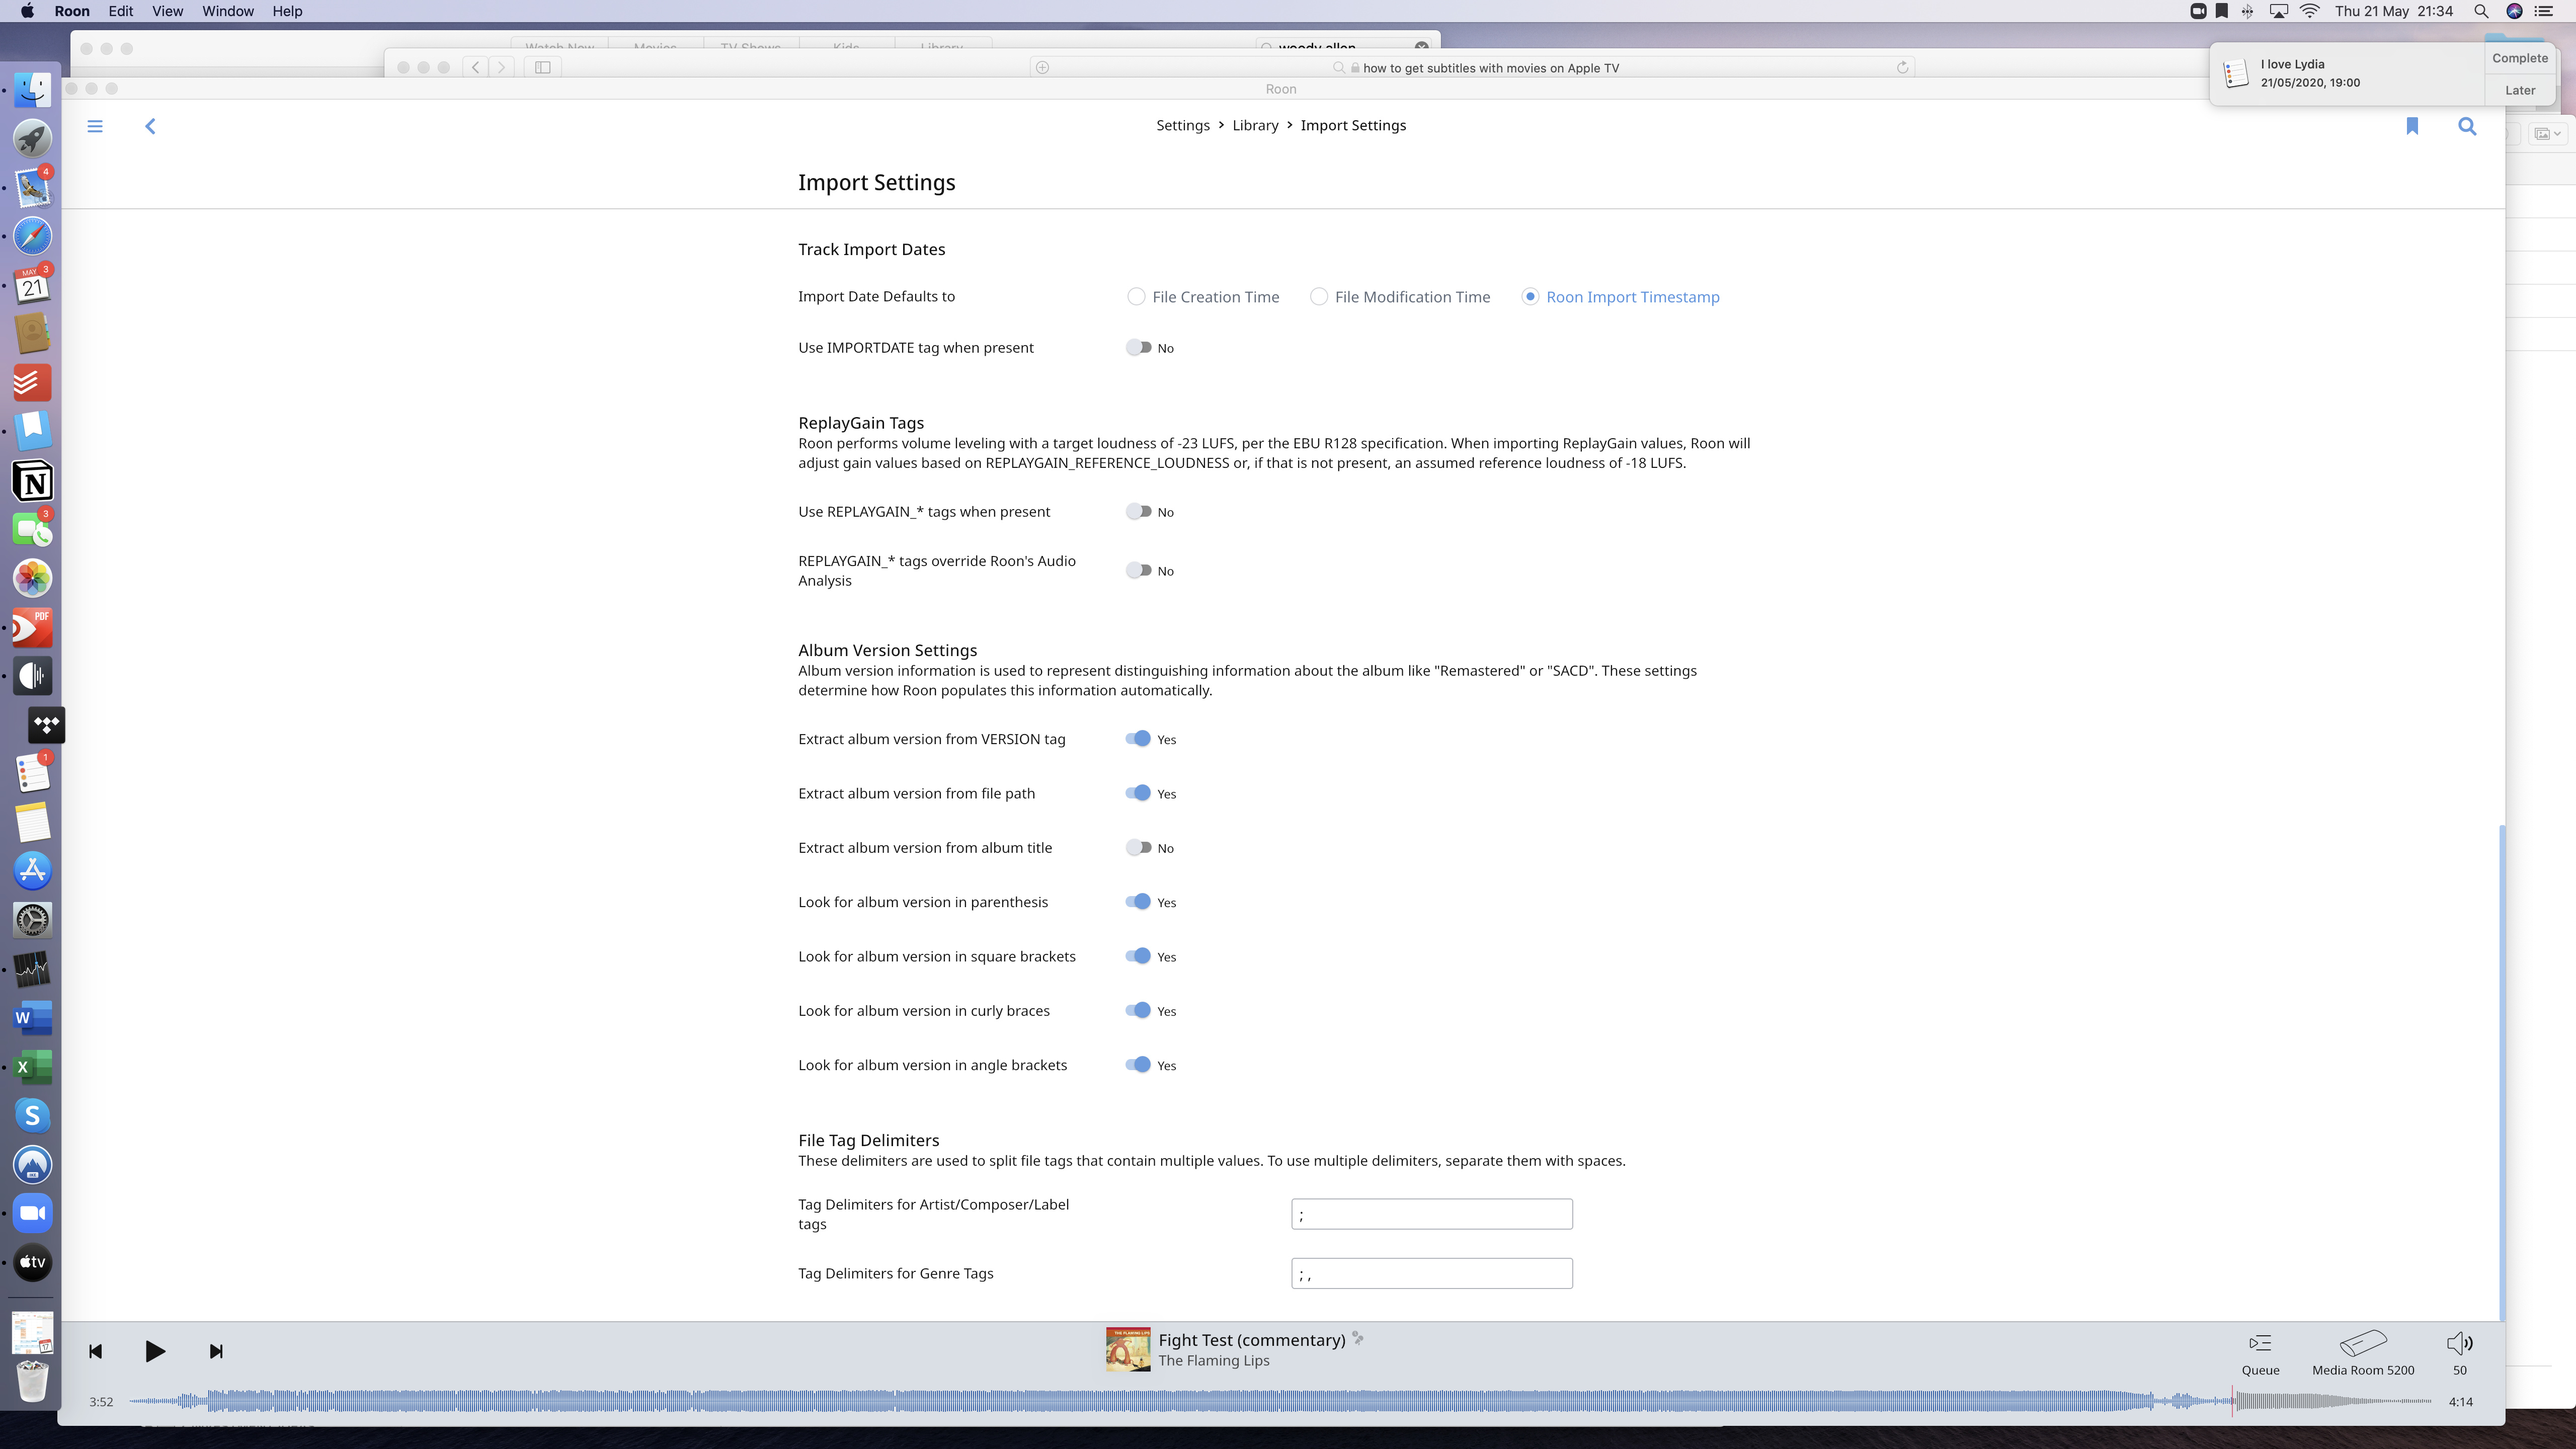Image resolution: width=2576 pixels, height=1449 pixels.
Task: Open volume control showing 50
Action: tap(2459, 1354)
